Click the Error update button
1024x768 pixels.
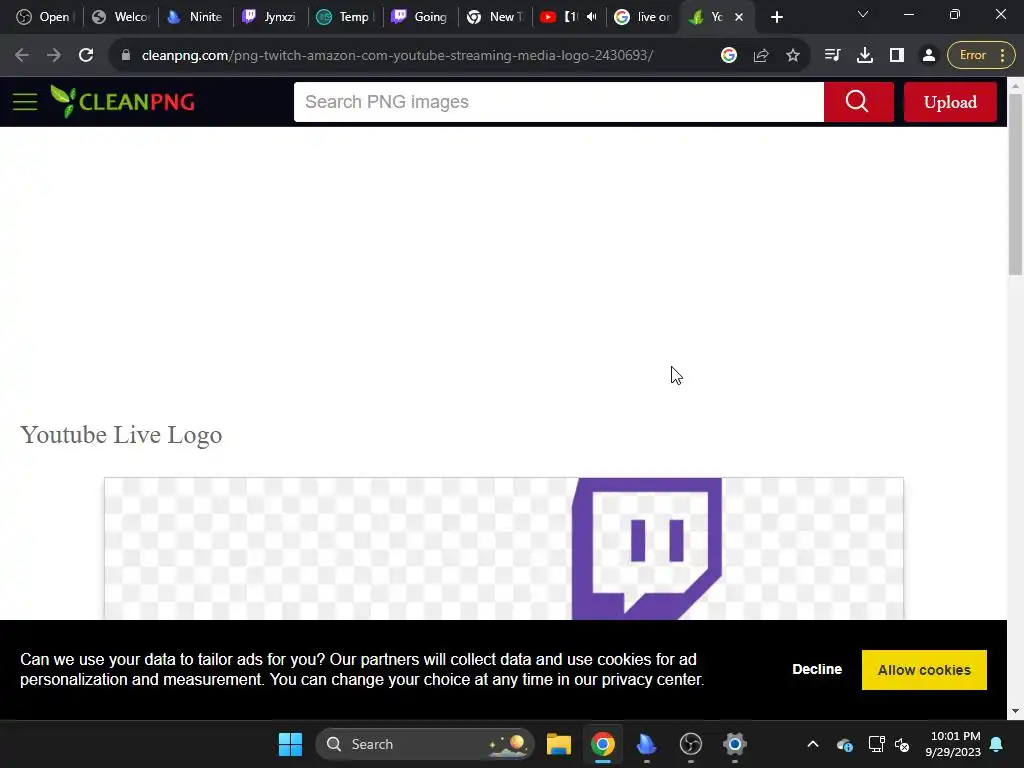972,56
